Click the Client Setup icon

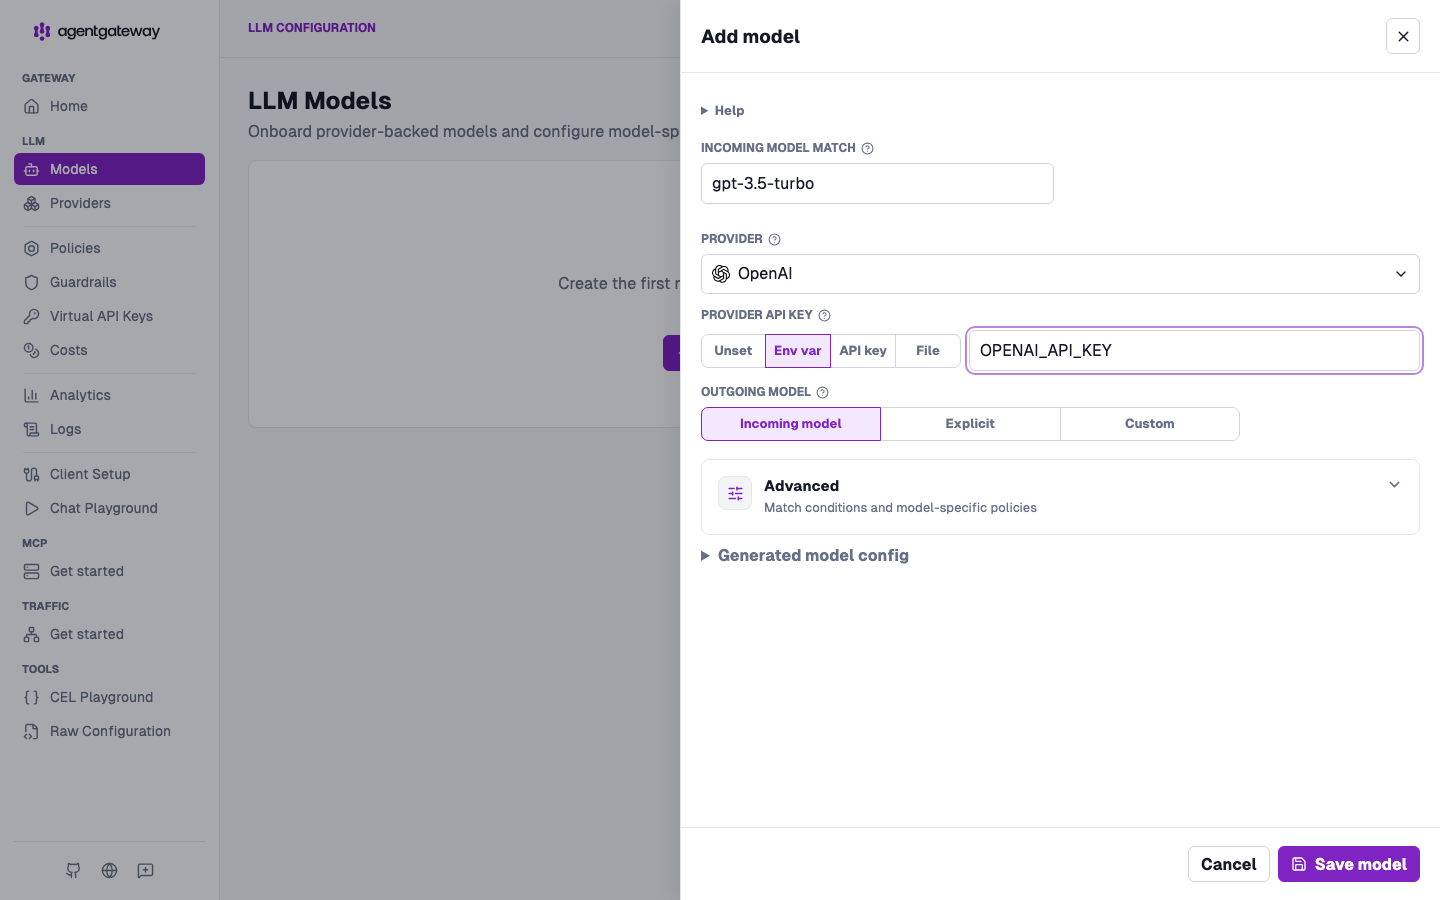click(32, 474)
